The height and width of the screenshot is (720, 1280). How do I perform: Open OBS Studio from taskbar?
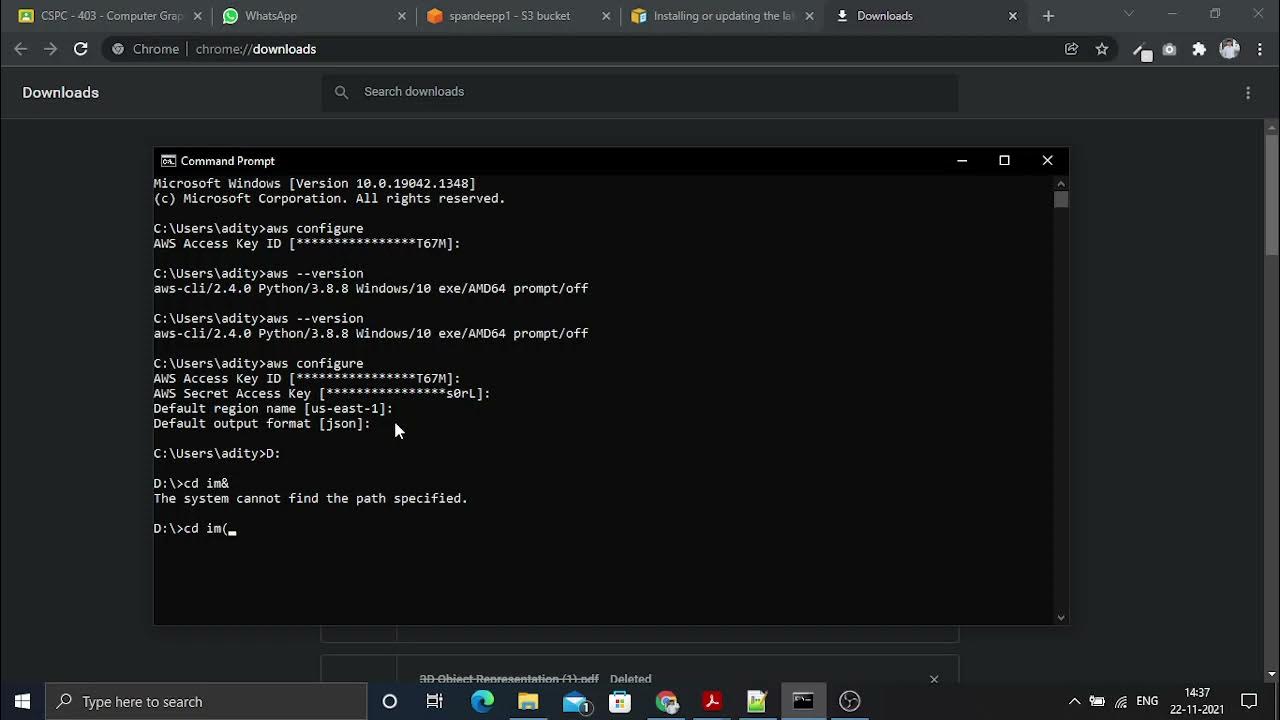[x=849, y=701]
